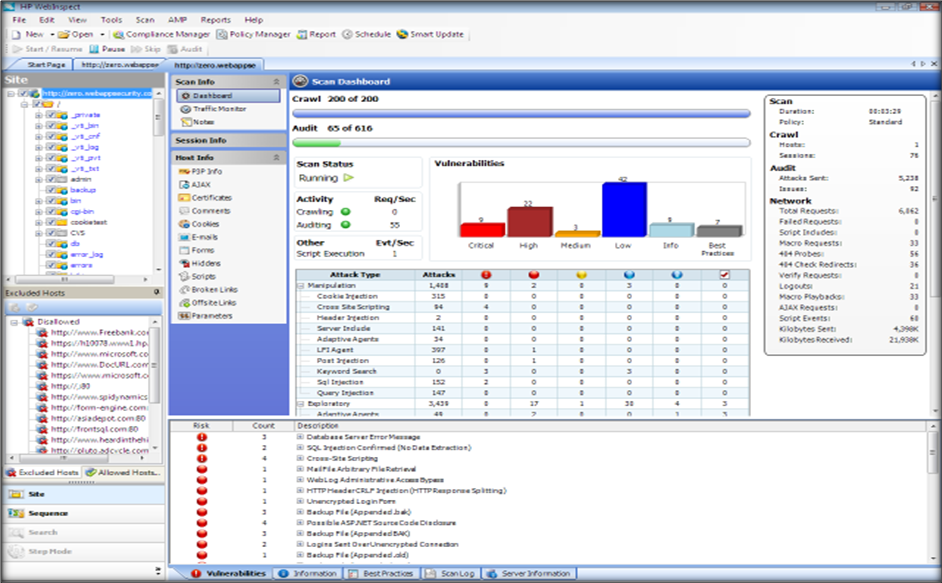Toggle checkbox for admin folder
942x583 pixels.
[x=51, y=179]
